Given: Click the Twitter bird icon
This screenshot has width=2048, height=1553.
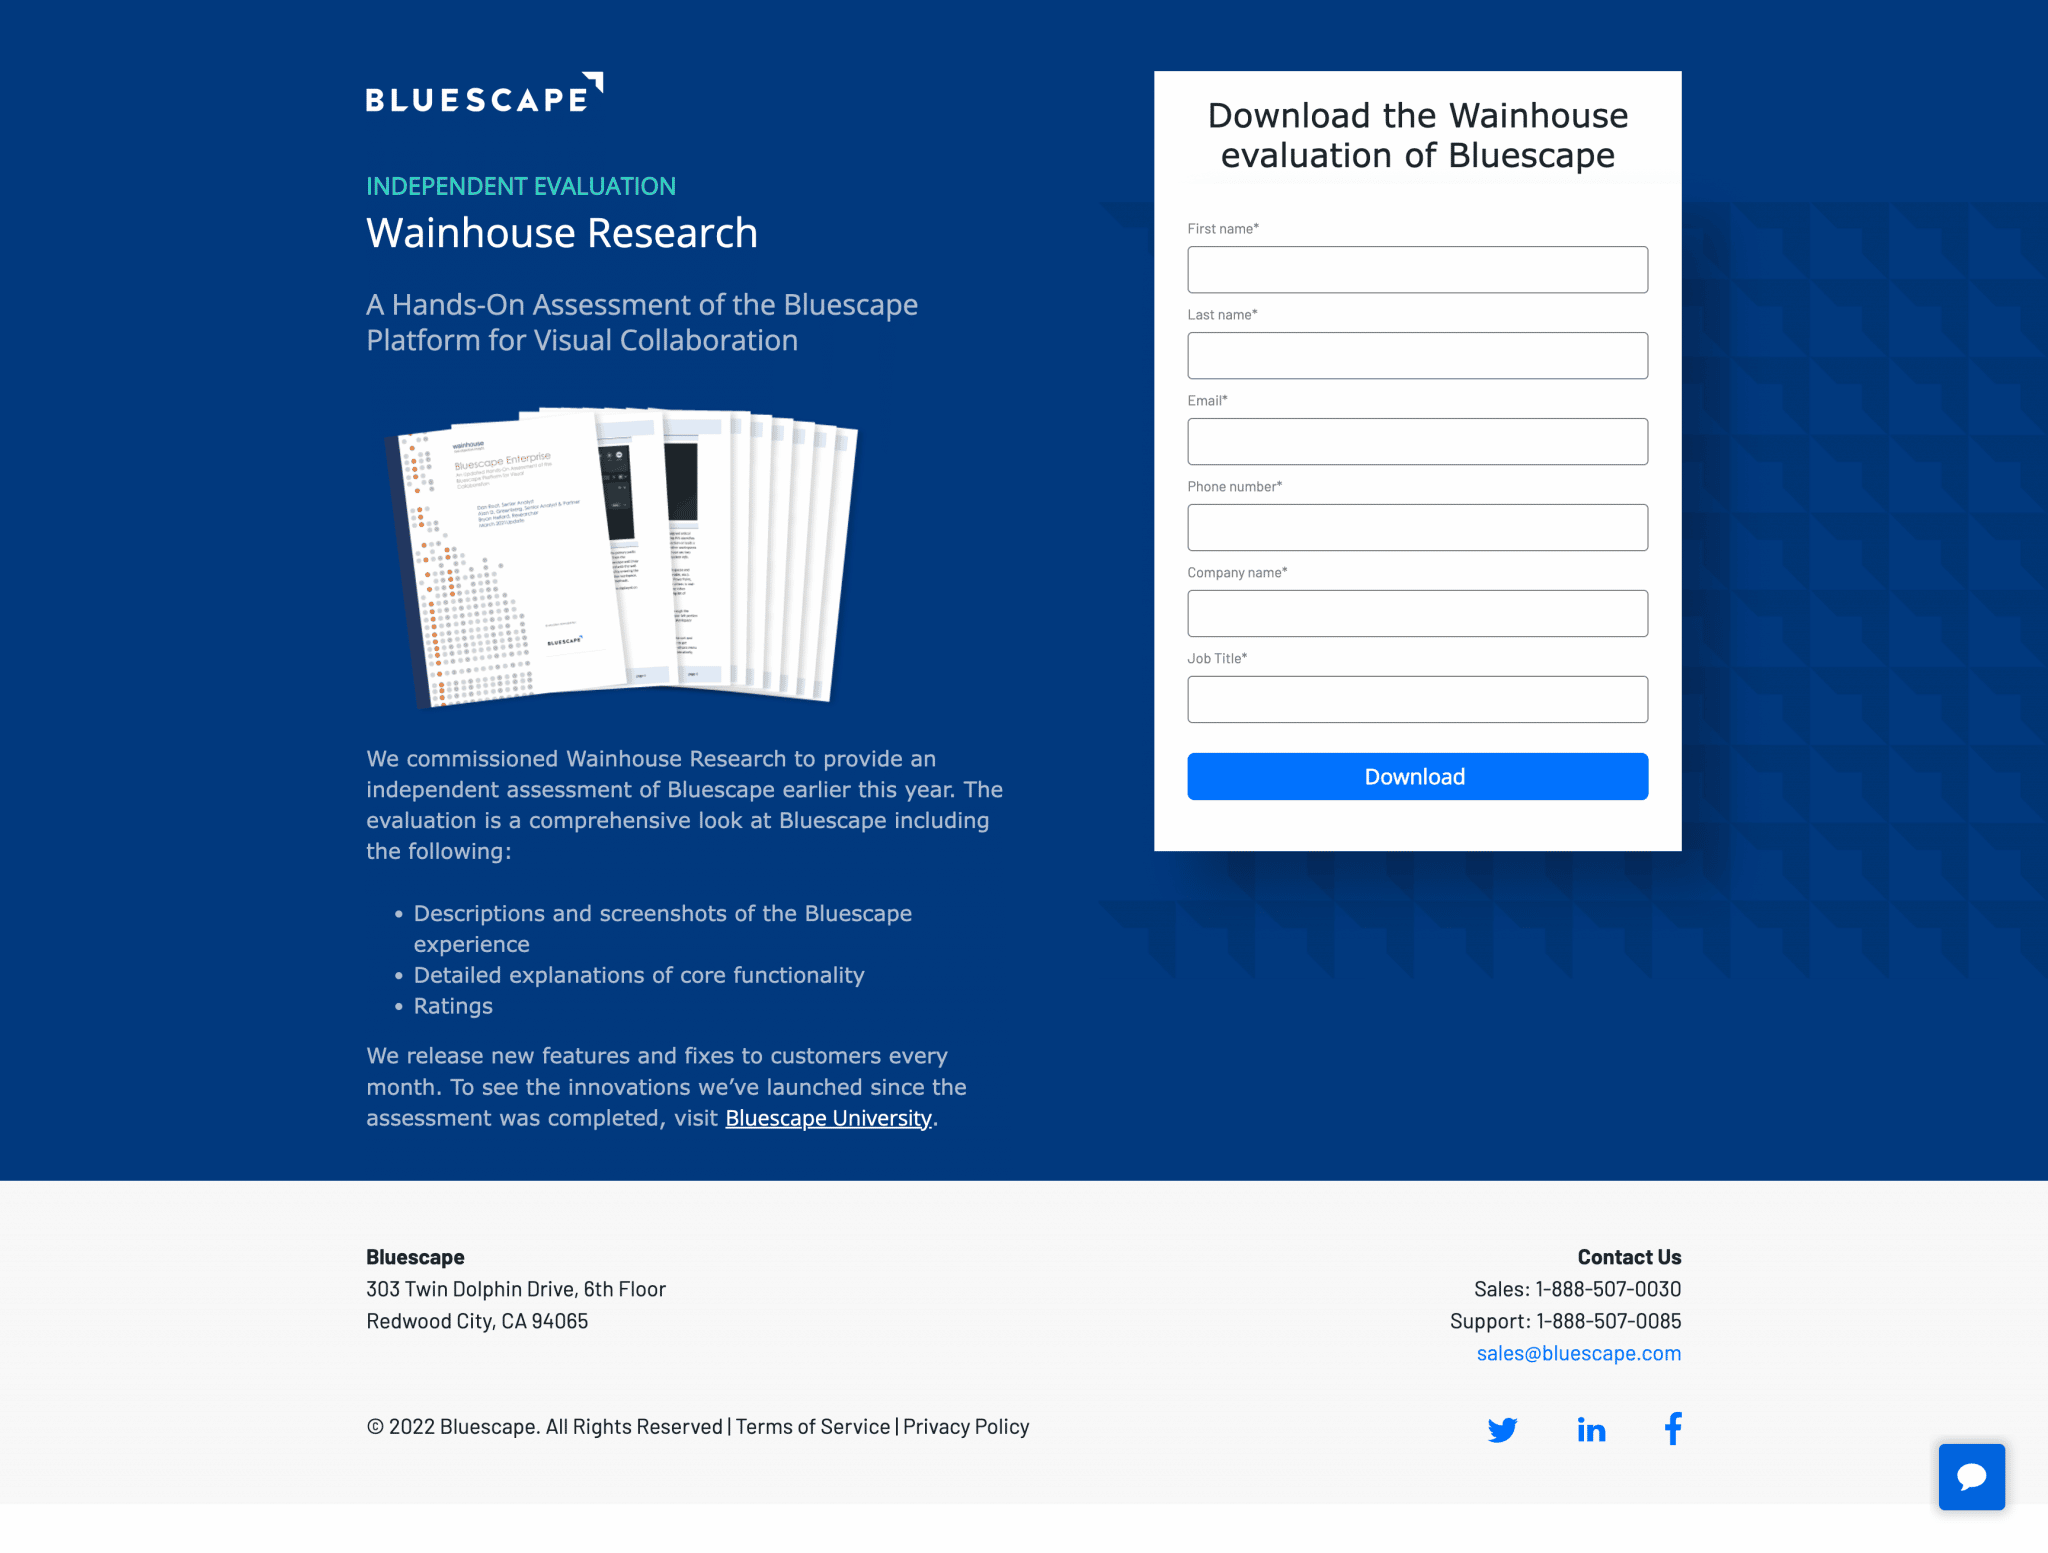Looking at the screenshot, I should [x=1503, y=1429].
